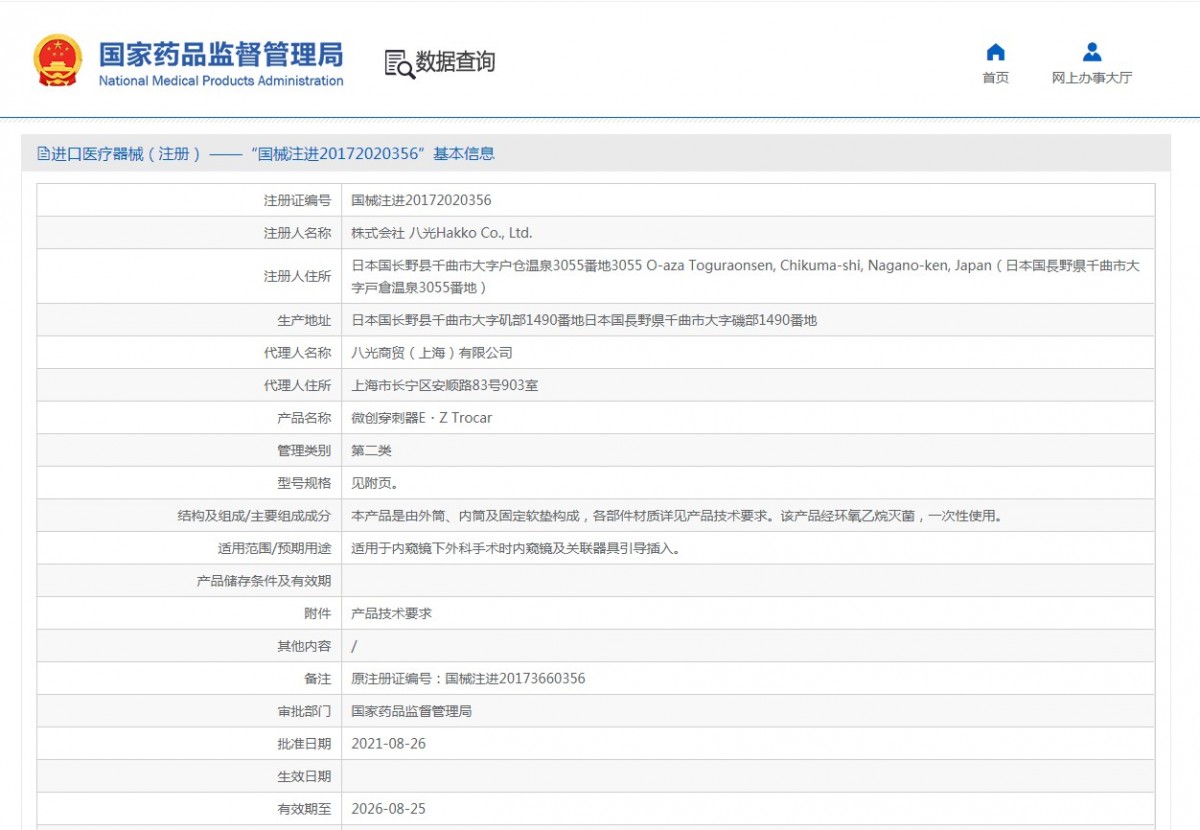The height and width of the screenshot is (830, 1200).
Task: Click 国家药品监督管理局 site title
Action: (220, 53)
